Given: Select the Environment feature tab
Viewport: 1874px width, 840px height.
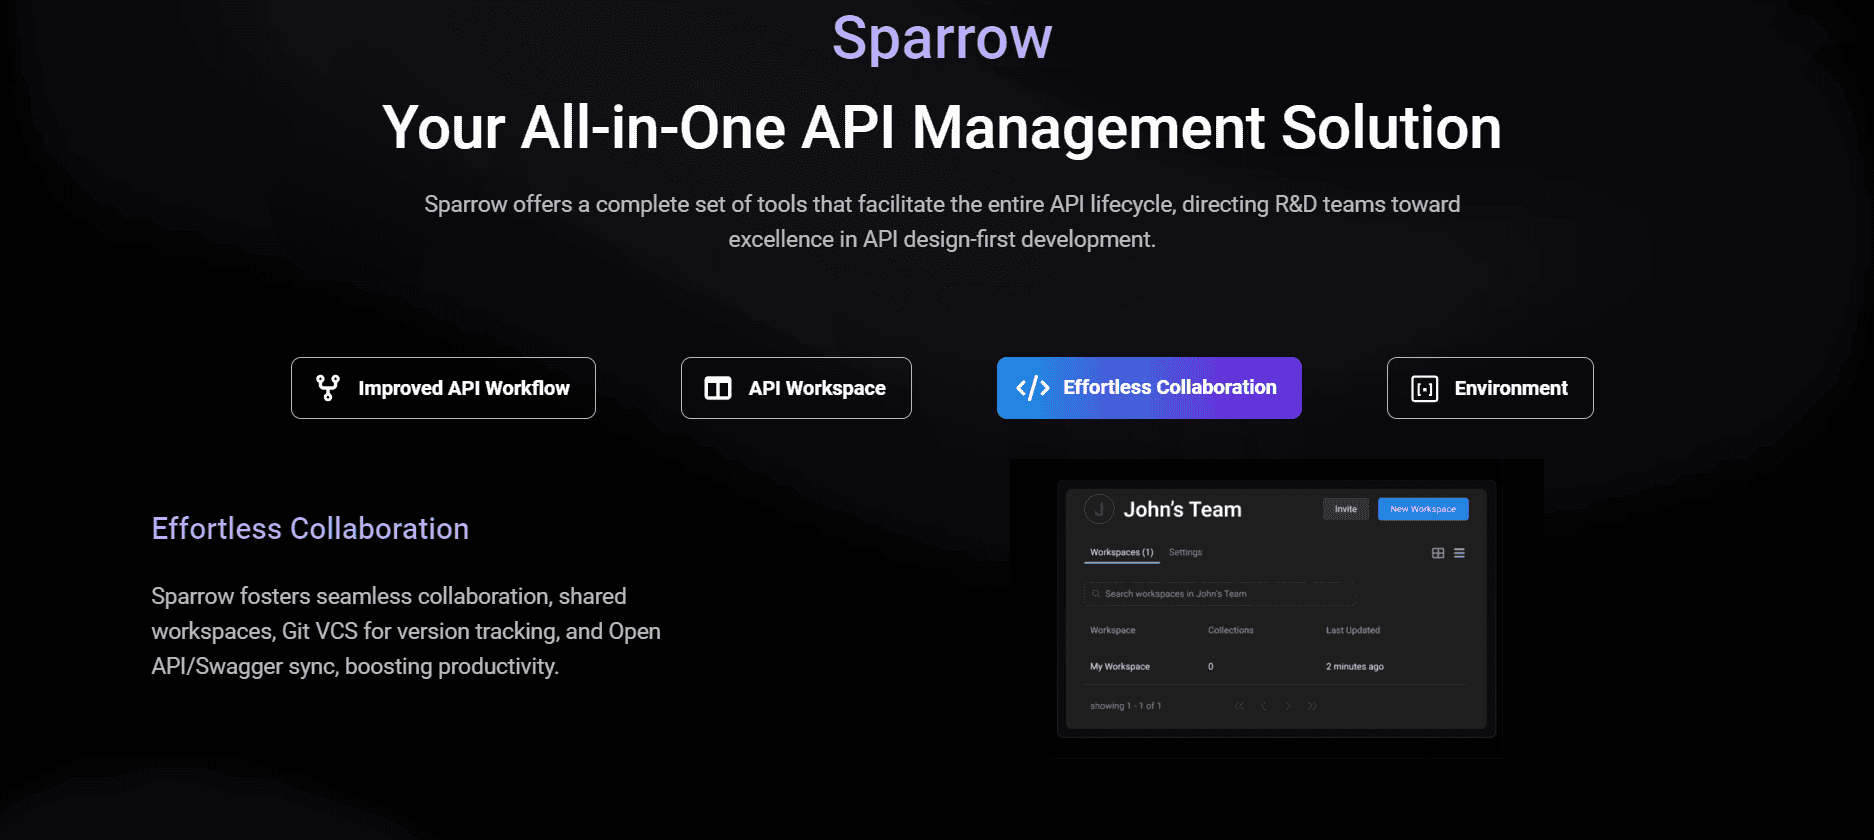Looking at the screenshot, I should [1489, 388].
